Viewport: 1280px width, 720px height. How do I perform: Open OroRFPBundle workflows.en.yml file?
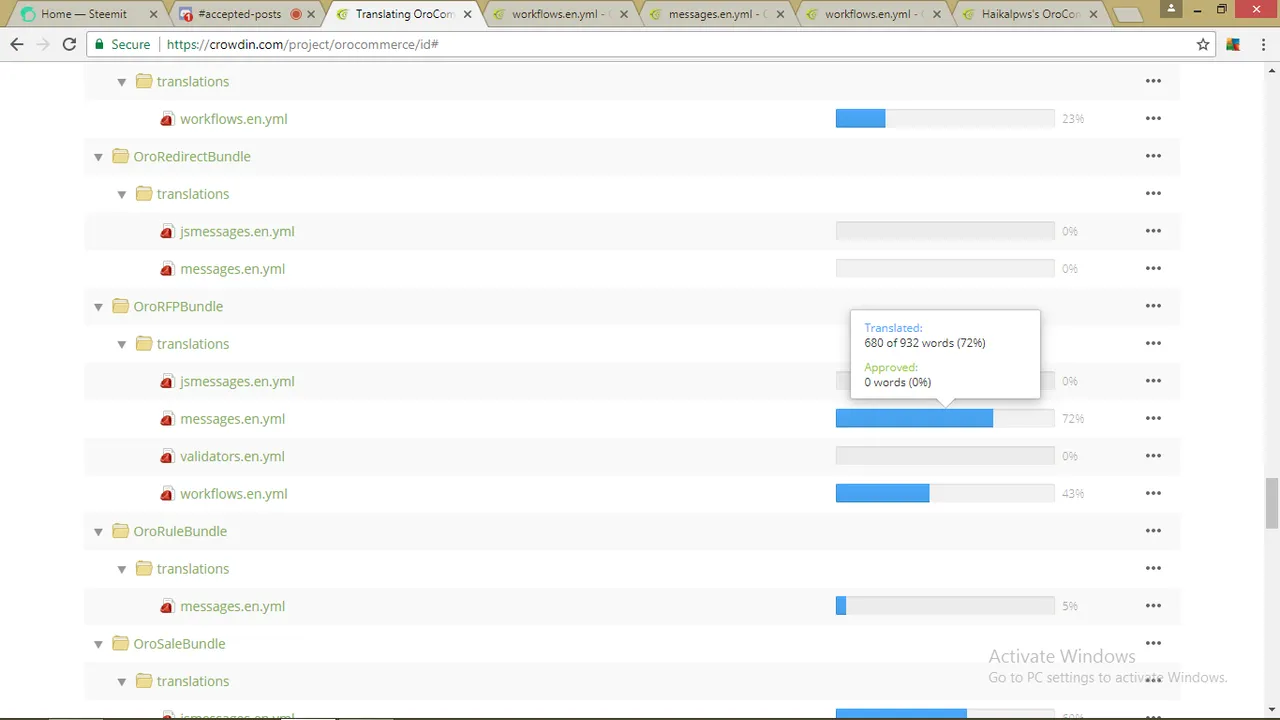234,493
